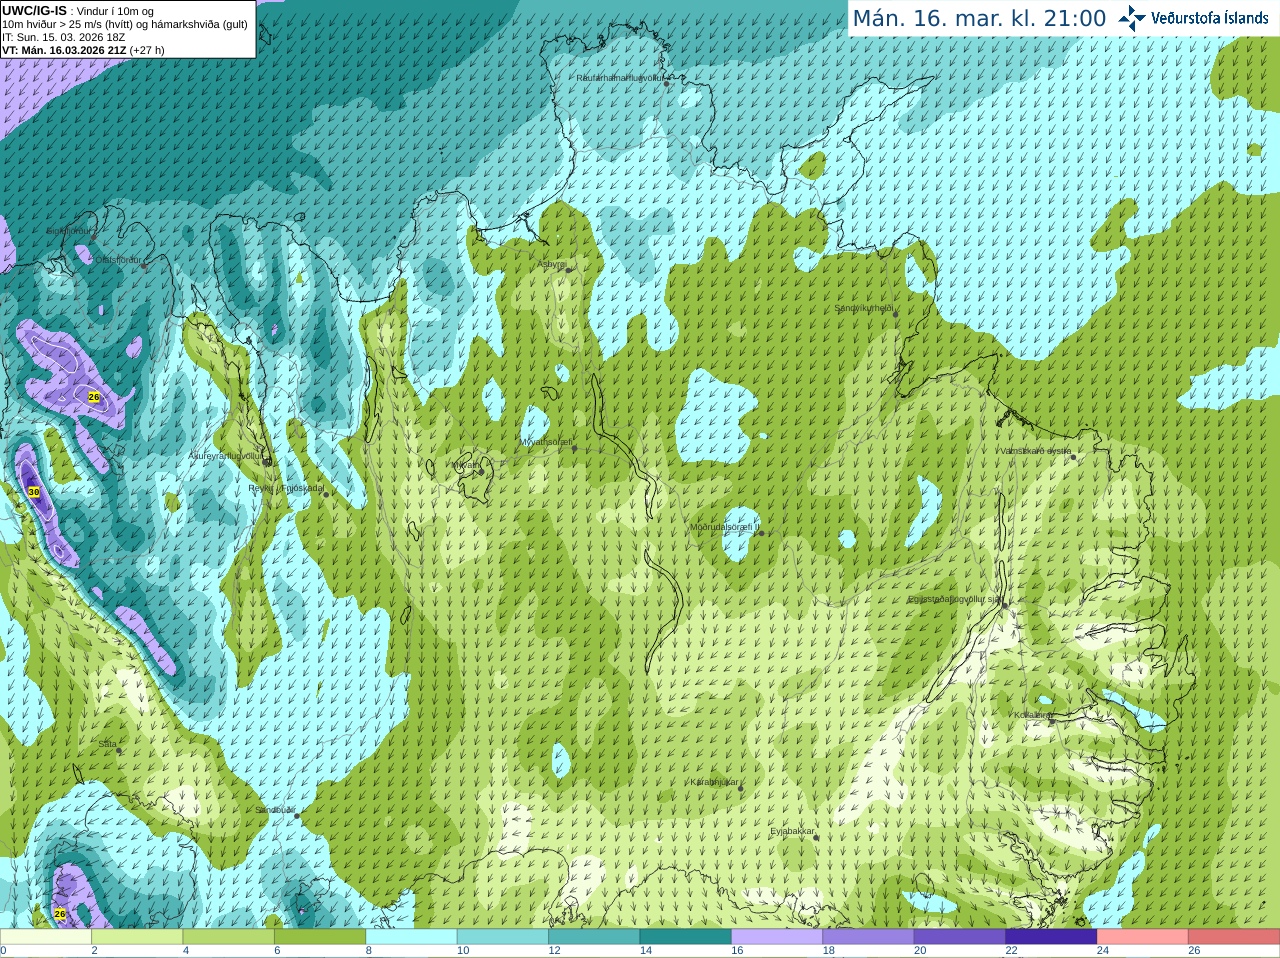Click the Vatnsskarð eystra station dot

pyautogui.click(x=1074, y=457)
